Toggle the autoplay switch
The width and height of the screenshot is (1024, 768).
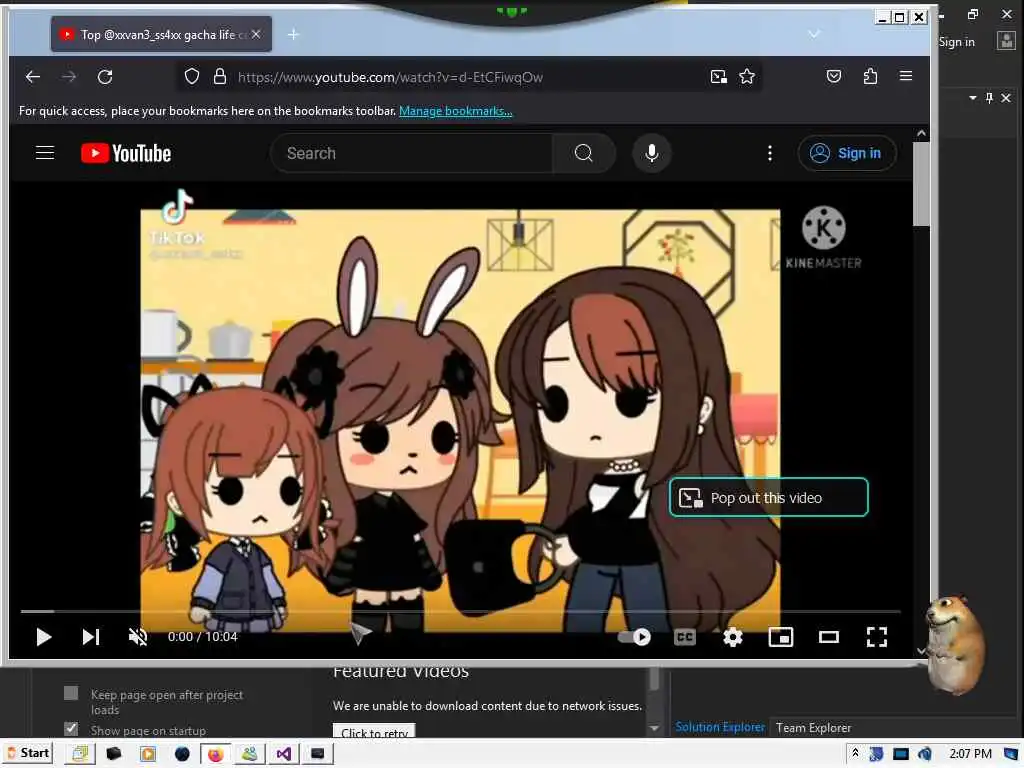(x=634, y=637)
